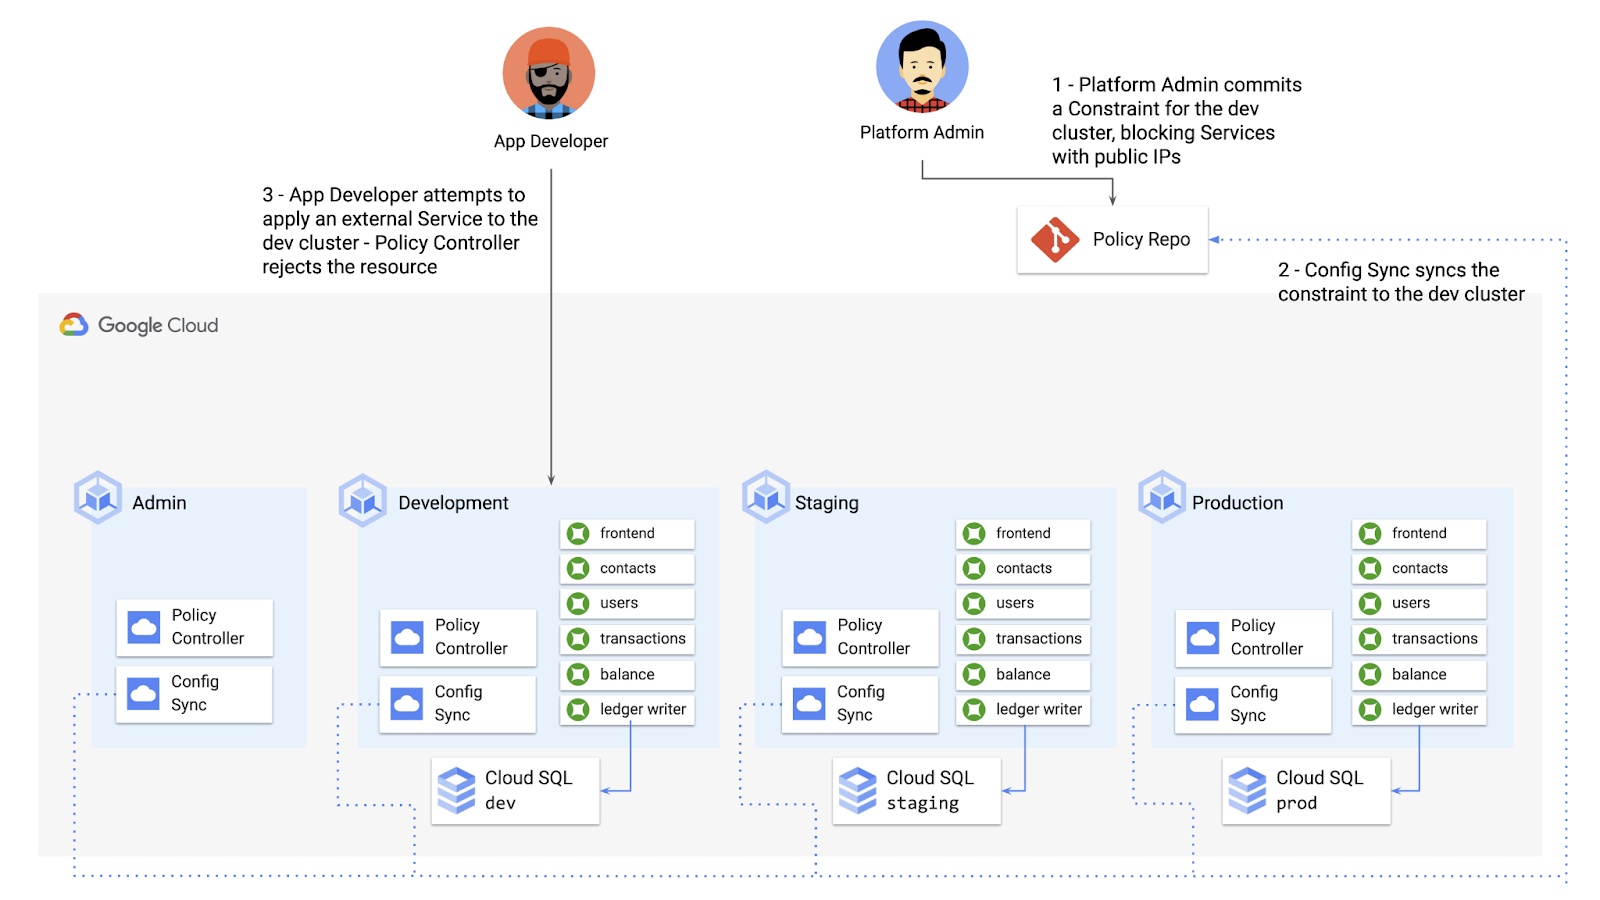Image resolution: width=1600 pixels, height=900 pixels.
Task: Select Development contacts service box
Action: [x=627, y=569]
